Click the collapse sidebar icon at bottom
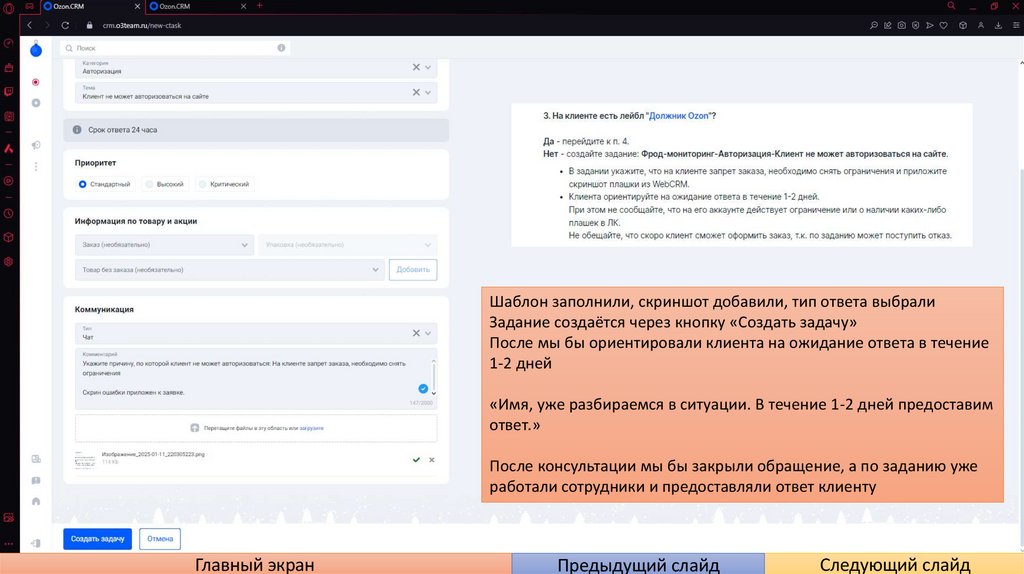The image size is (1024, 574). tap(36, 543)
